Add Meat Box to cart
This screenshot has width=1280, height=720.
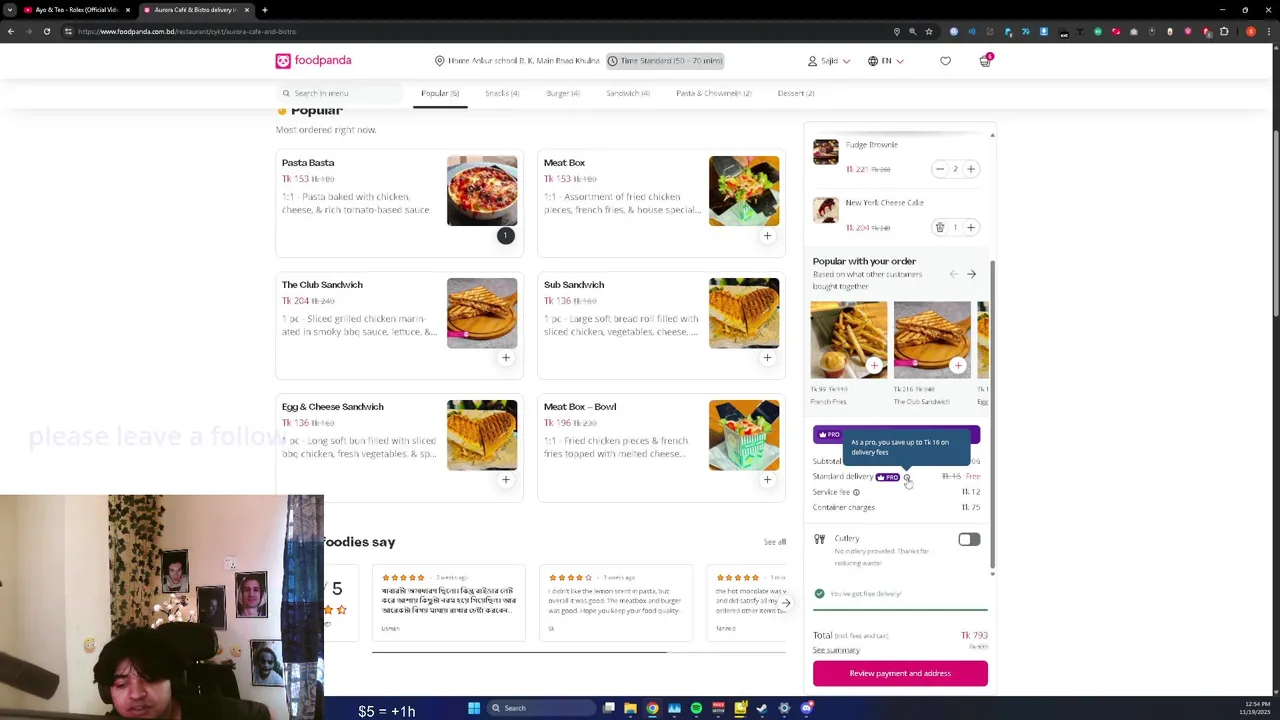click(767, 236)
